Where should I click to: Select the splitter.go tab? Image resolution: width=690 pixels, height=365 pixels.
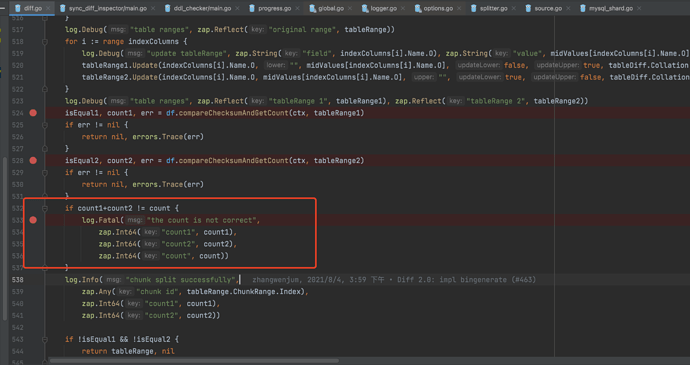click(x=493, y=8)
